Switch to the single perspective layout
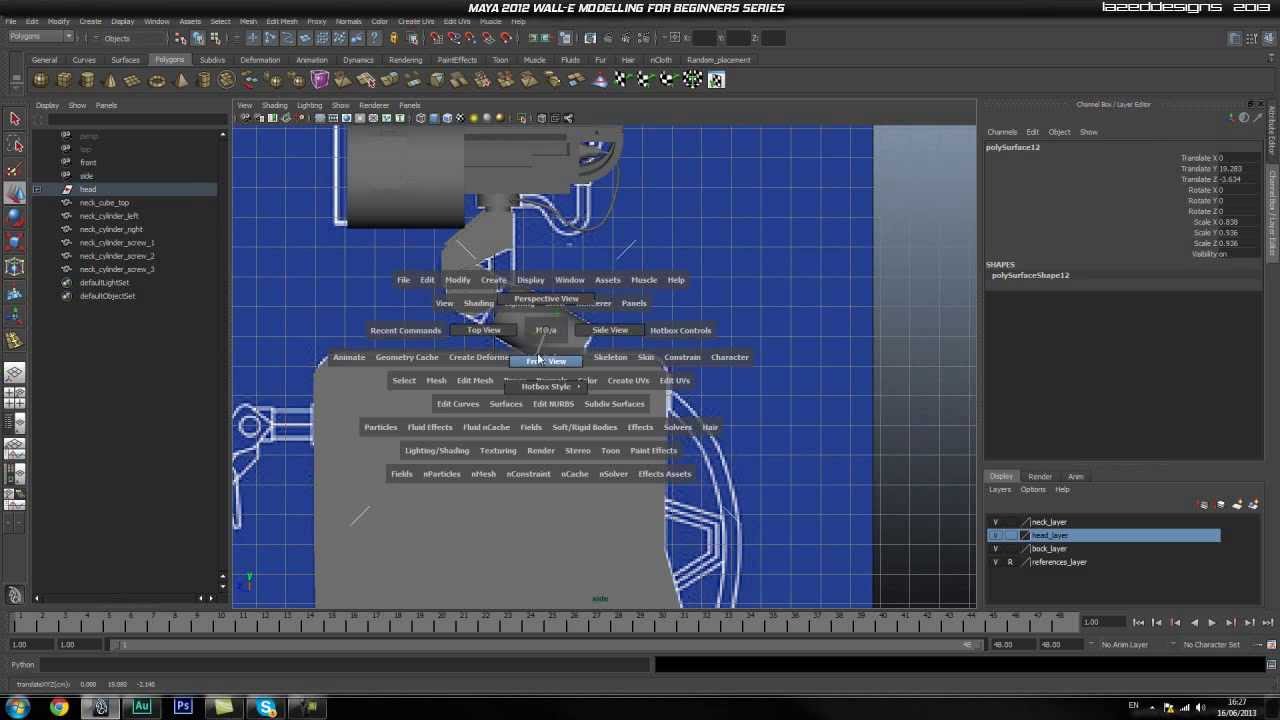1280x720 pixels. pos(14,373)
